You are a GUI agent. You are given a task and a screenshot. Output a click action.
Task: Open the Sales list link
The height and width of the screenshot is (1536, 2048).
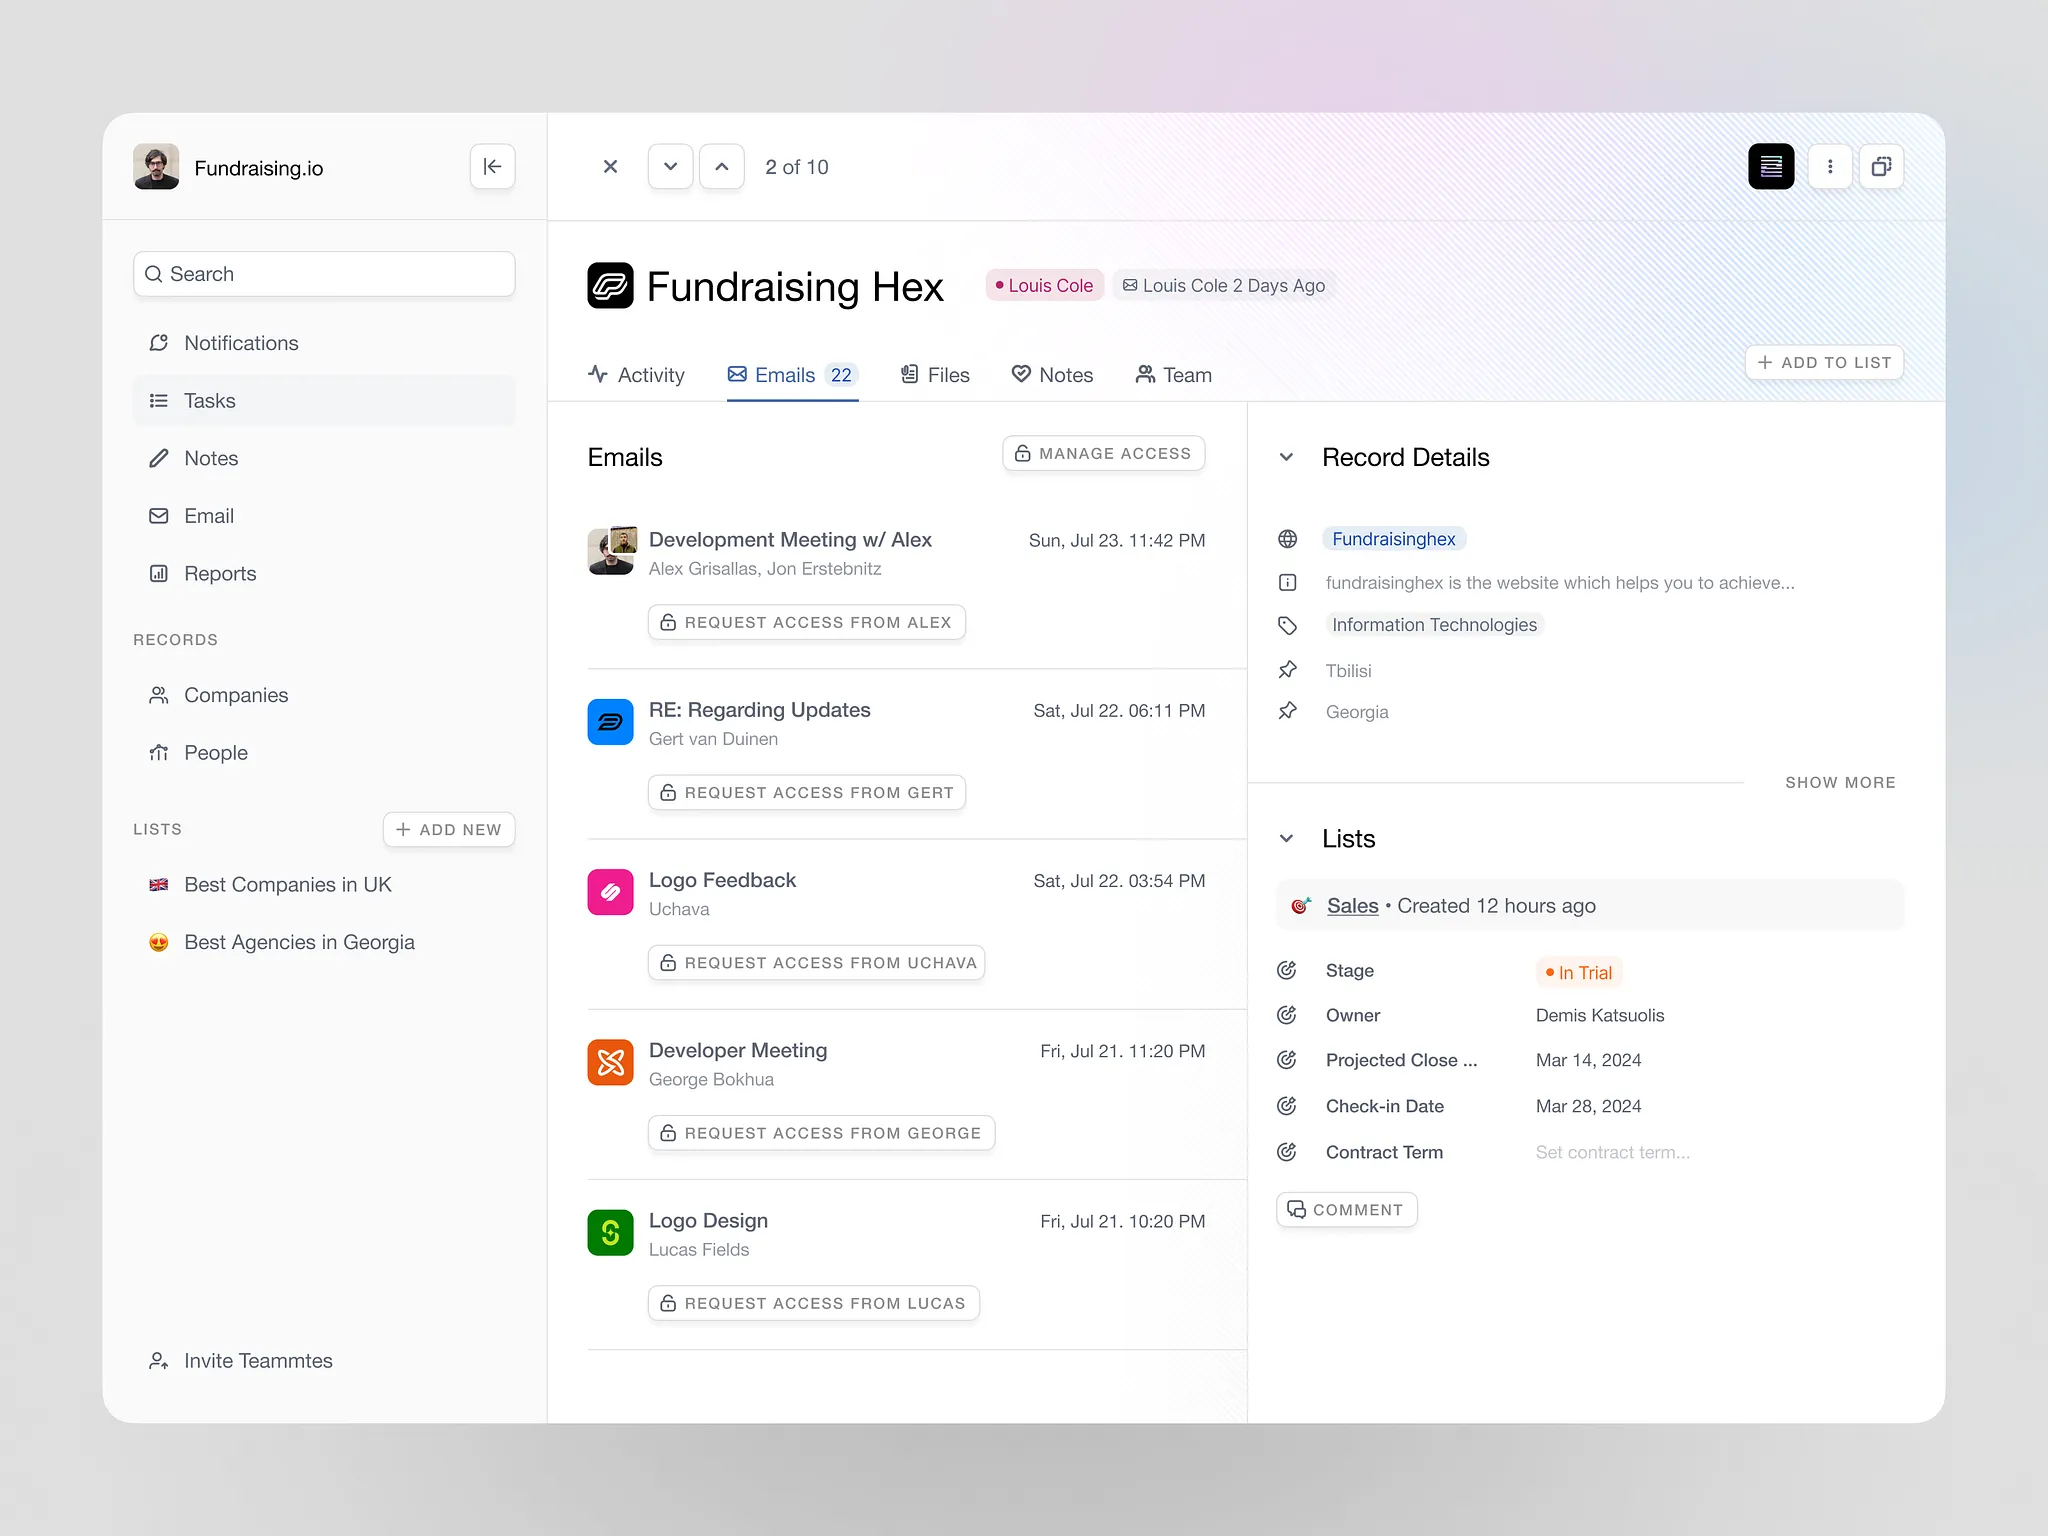1352,906
